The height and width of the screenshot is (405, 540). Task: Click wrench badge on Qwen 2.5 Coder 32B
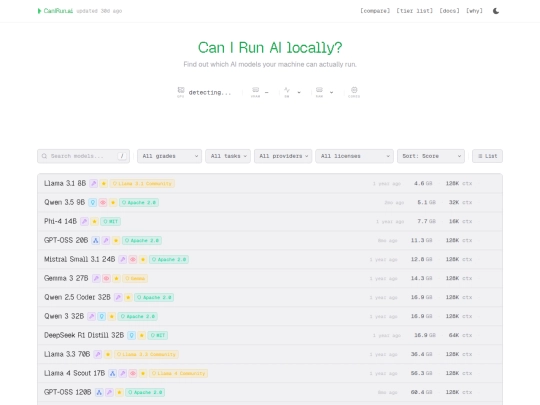coord(118,297)
